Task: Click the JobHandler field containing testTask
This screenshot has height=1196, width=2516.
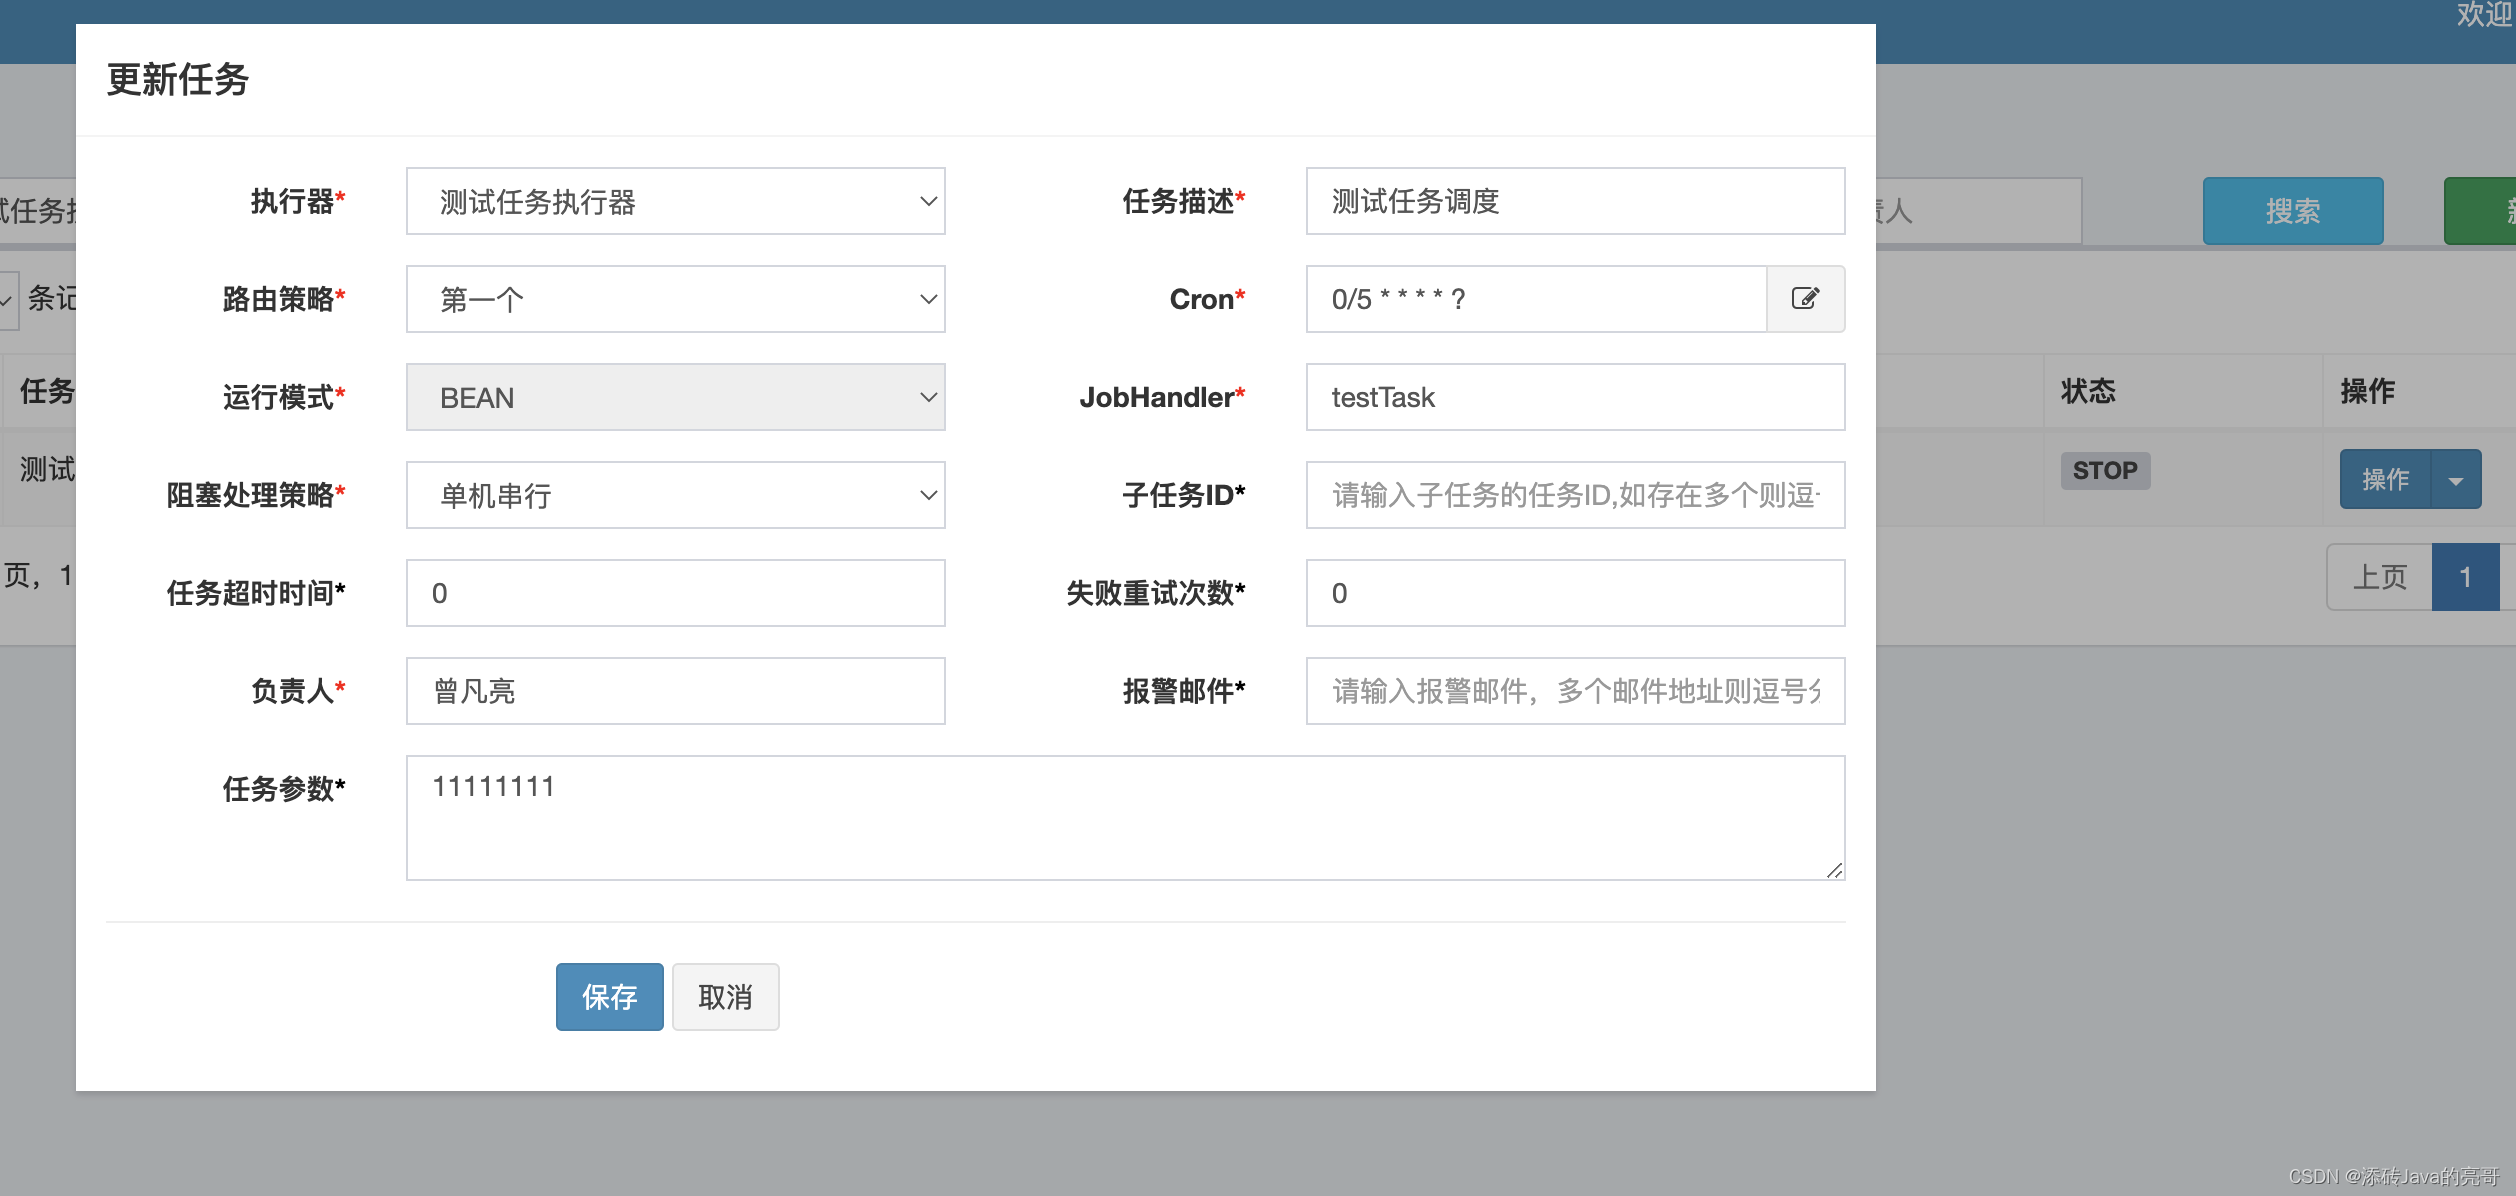Action: [1575, 396]
